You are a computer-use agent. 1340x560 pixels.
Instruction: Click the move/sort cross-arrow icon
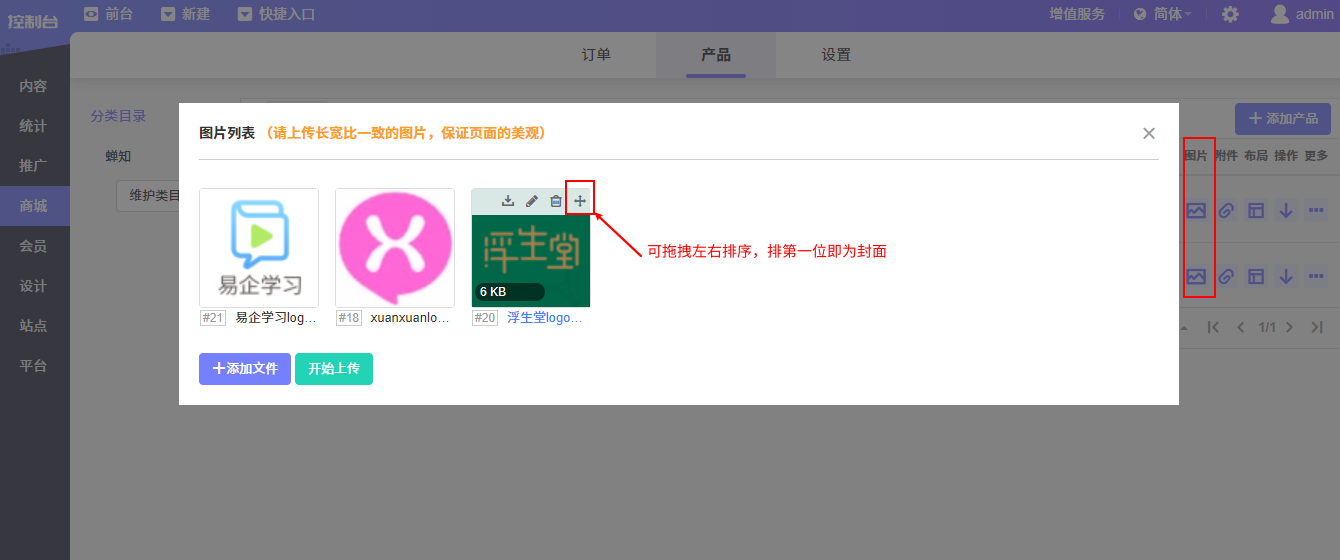pyautogui.click(x=580, y=201)
